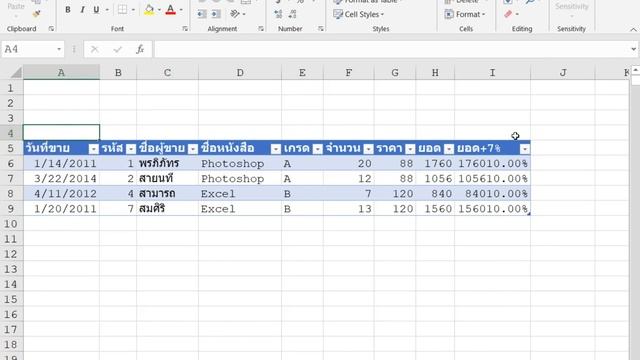
Task: Open Clipboard pane dialog launcher
Action: click(51, 29)
